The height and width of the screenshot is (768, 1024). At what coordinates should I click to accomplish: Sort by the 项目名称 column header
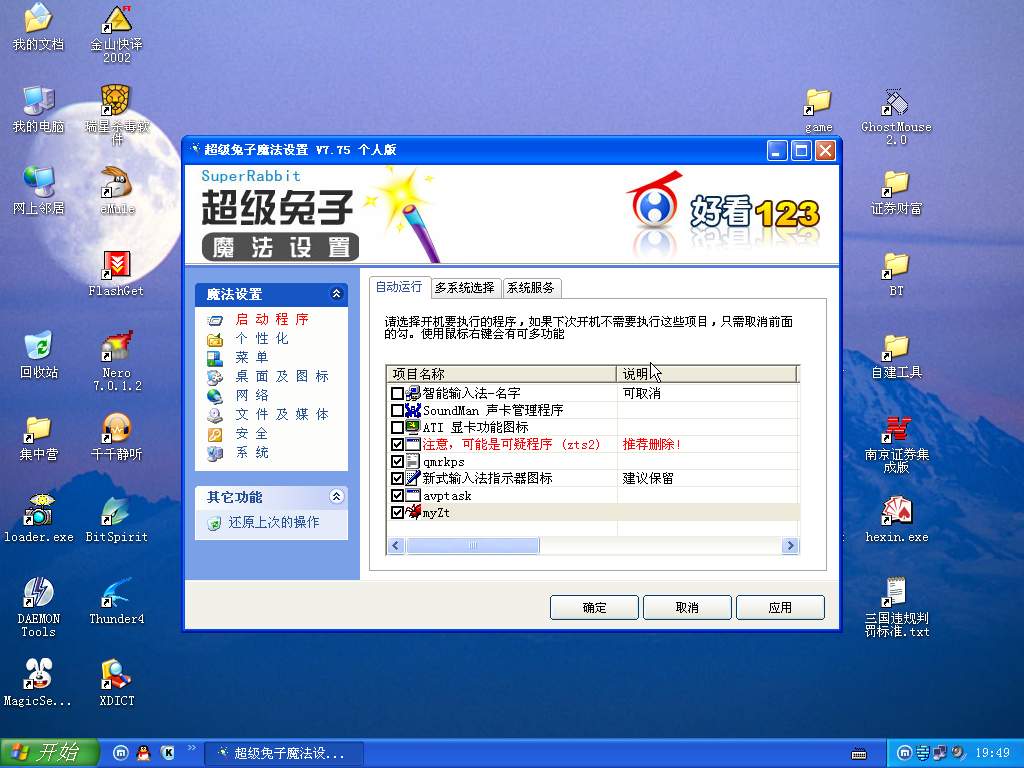tap(502, 374)
